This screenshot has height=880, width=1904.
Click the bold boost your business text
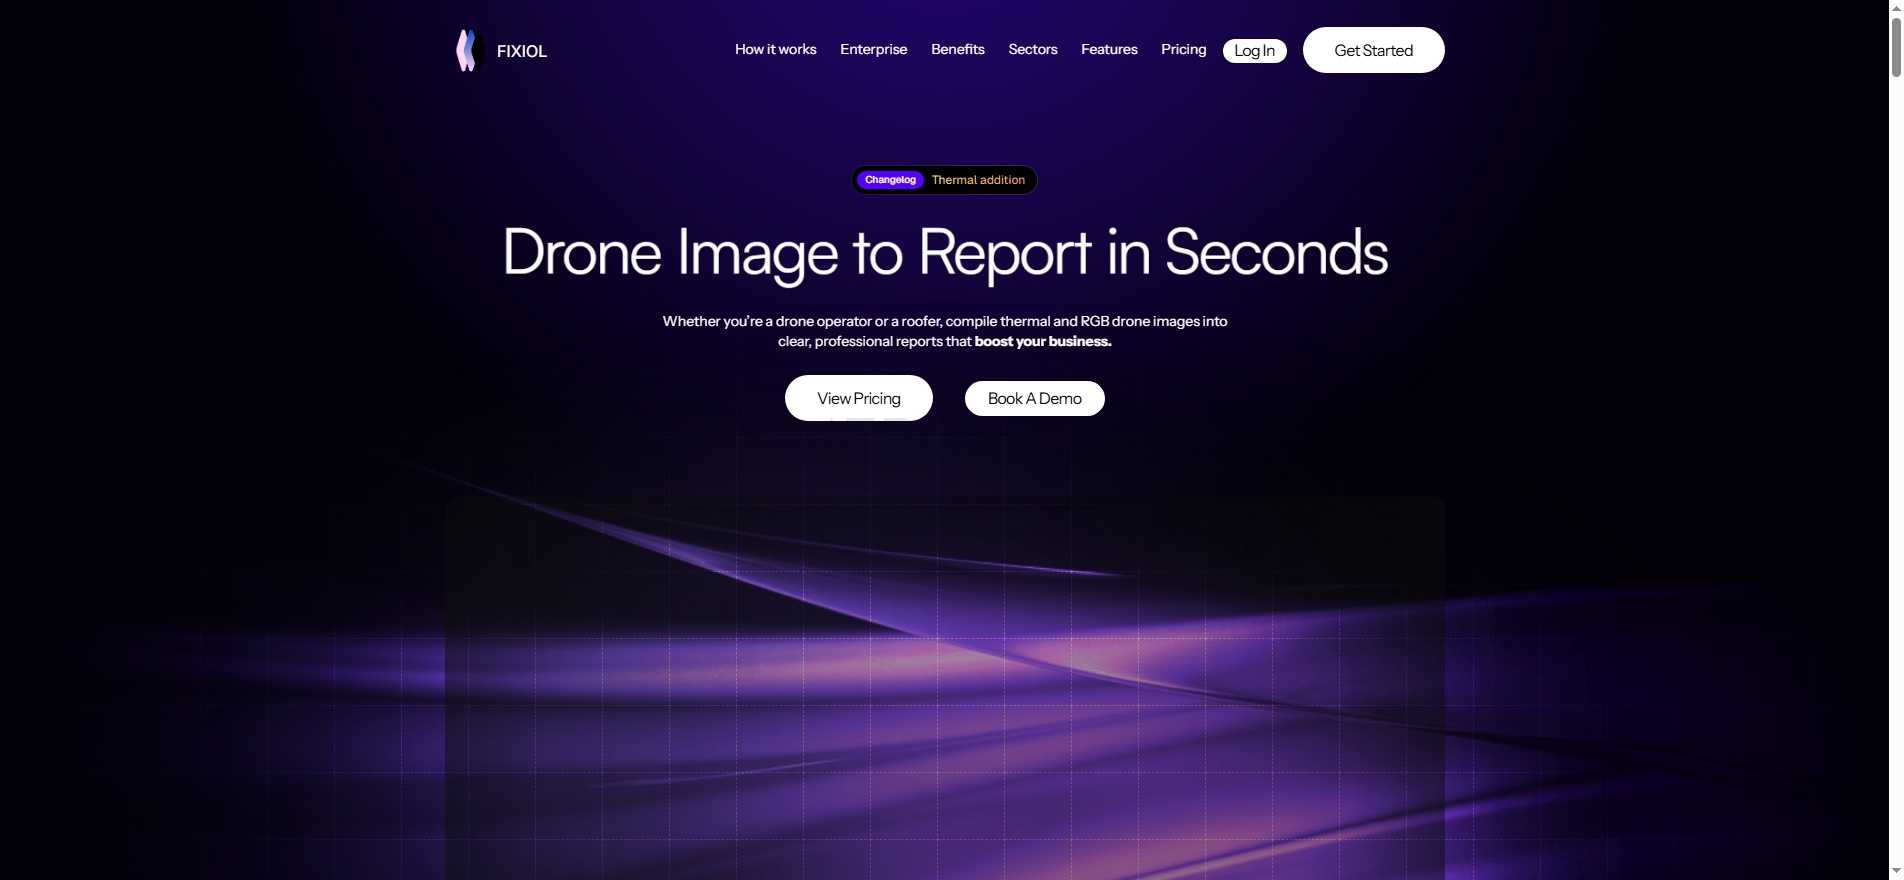point(1043,342)
